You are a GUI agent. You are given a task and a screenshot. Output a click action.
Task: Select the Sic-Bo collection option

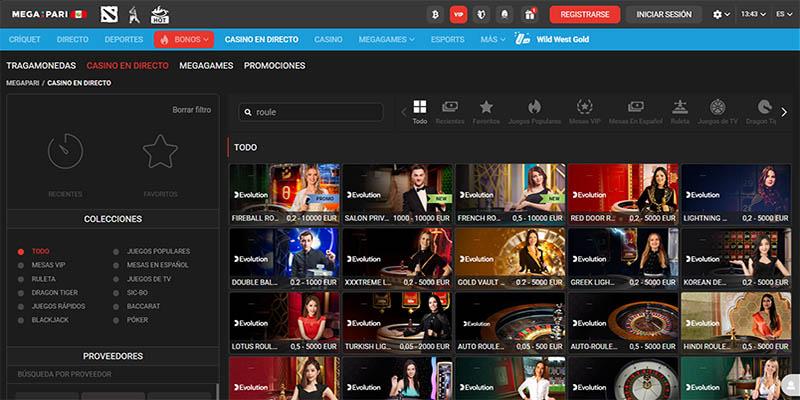(x=131, y=293)
